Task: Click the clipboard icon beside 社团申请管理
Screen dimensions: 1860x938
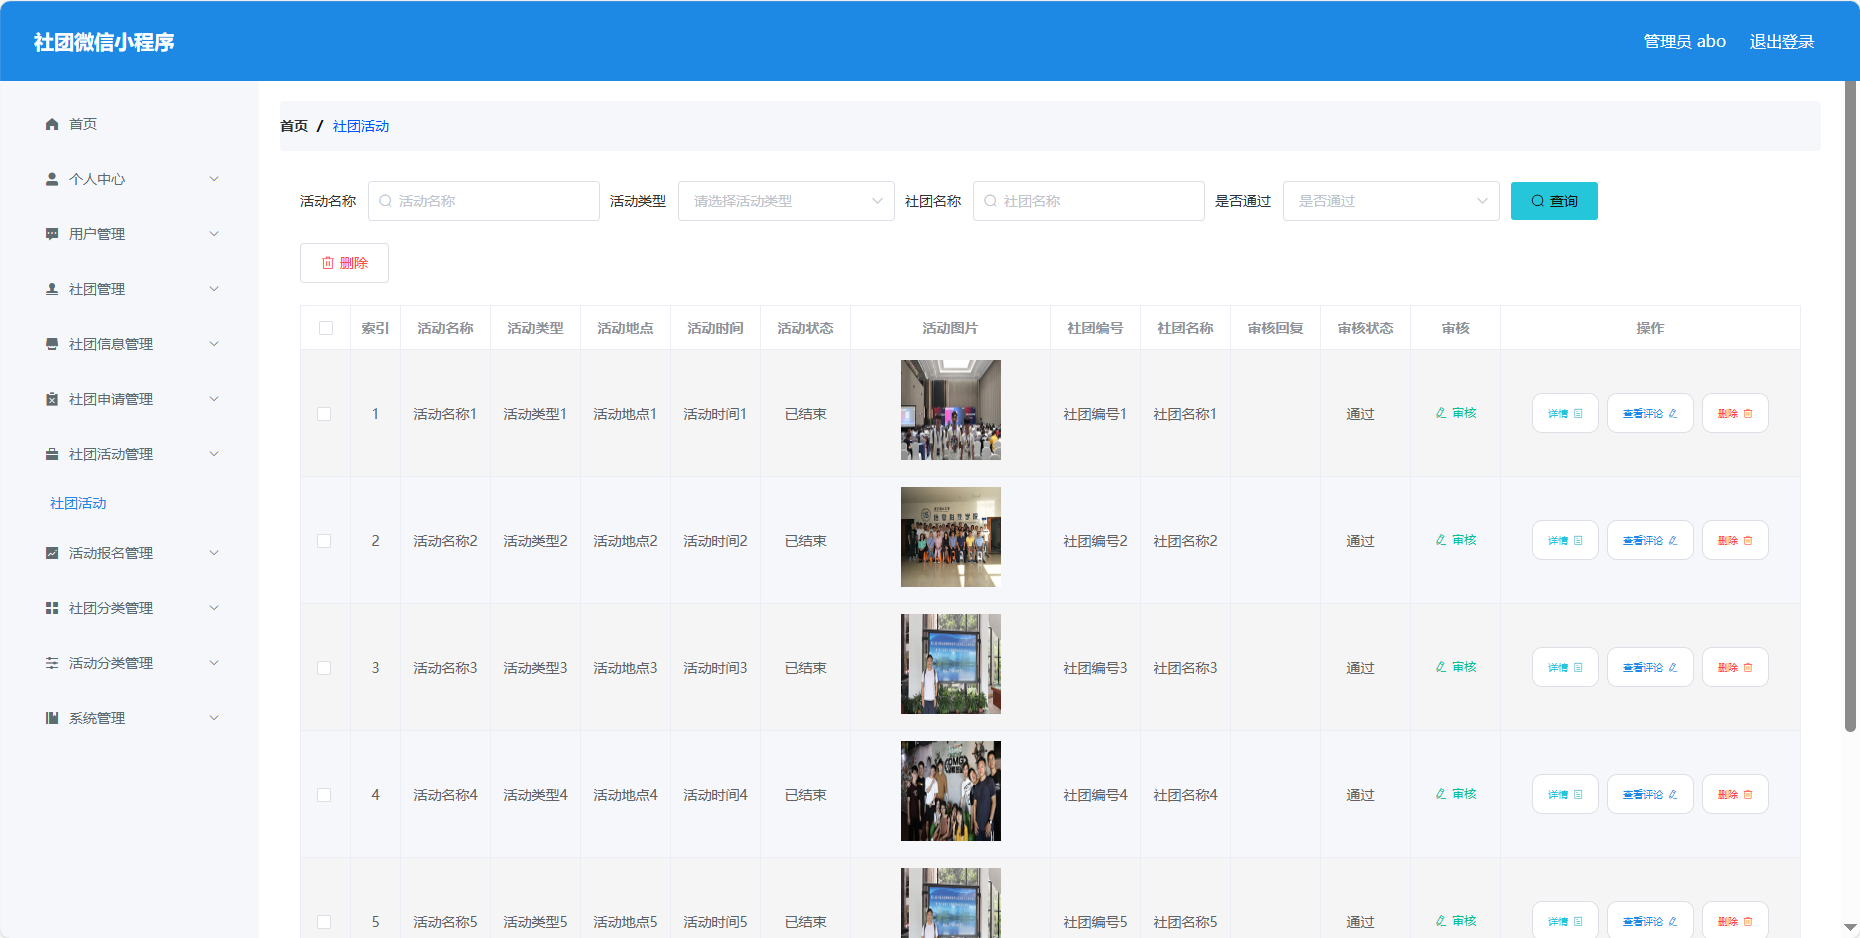Action: [x=52, y=399]
